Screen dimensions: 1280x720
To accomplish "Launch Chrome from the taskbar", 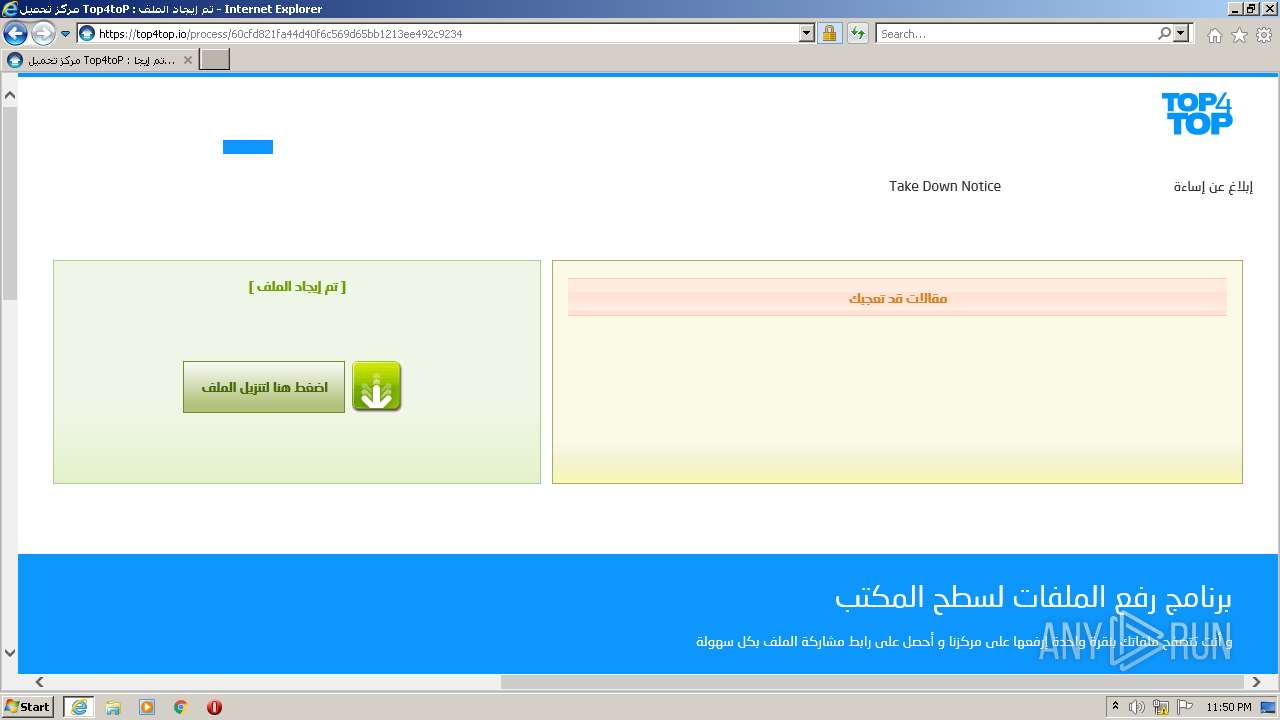I will pos(181,707).
